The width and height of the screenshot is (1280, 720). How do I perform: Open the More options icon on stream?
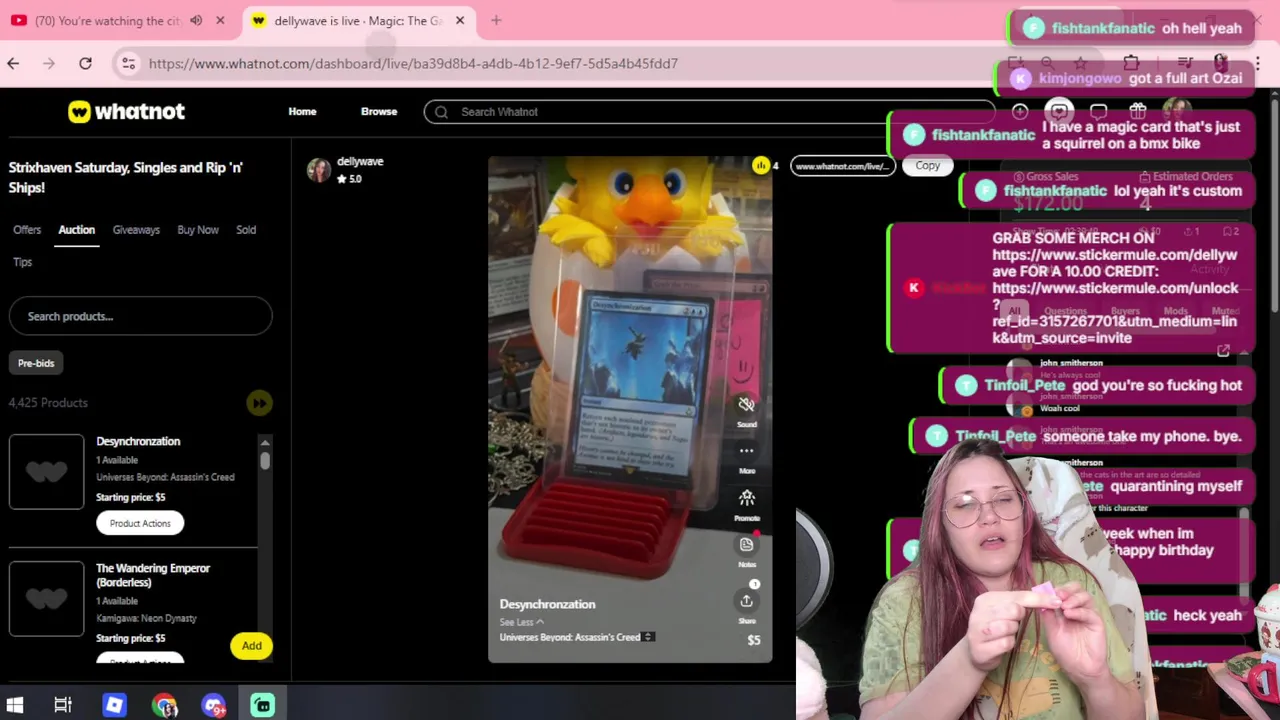(x=746, y=451)
